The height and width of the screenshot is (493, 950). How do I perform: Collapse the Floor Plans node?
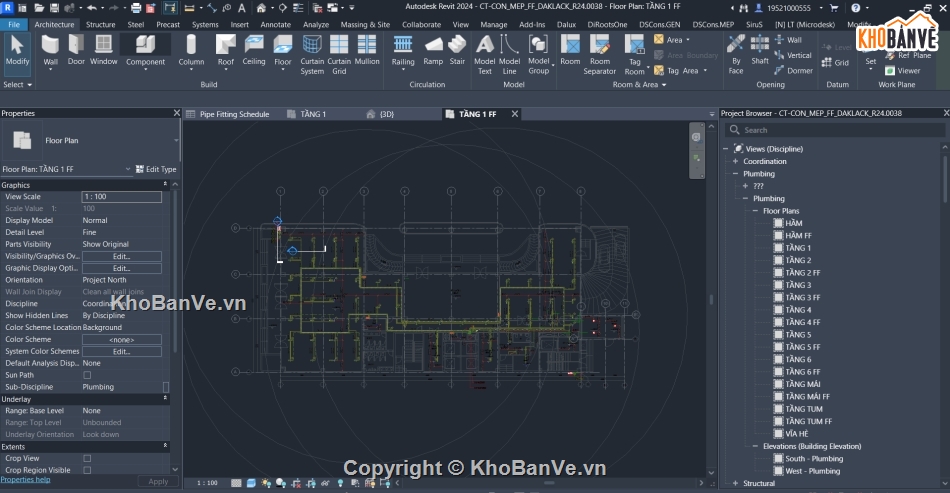point(756,211)
